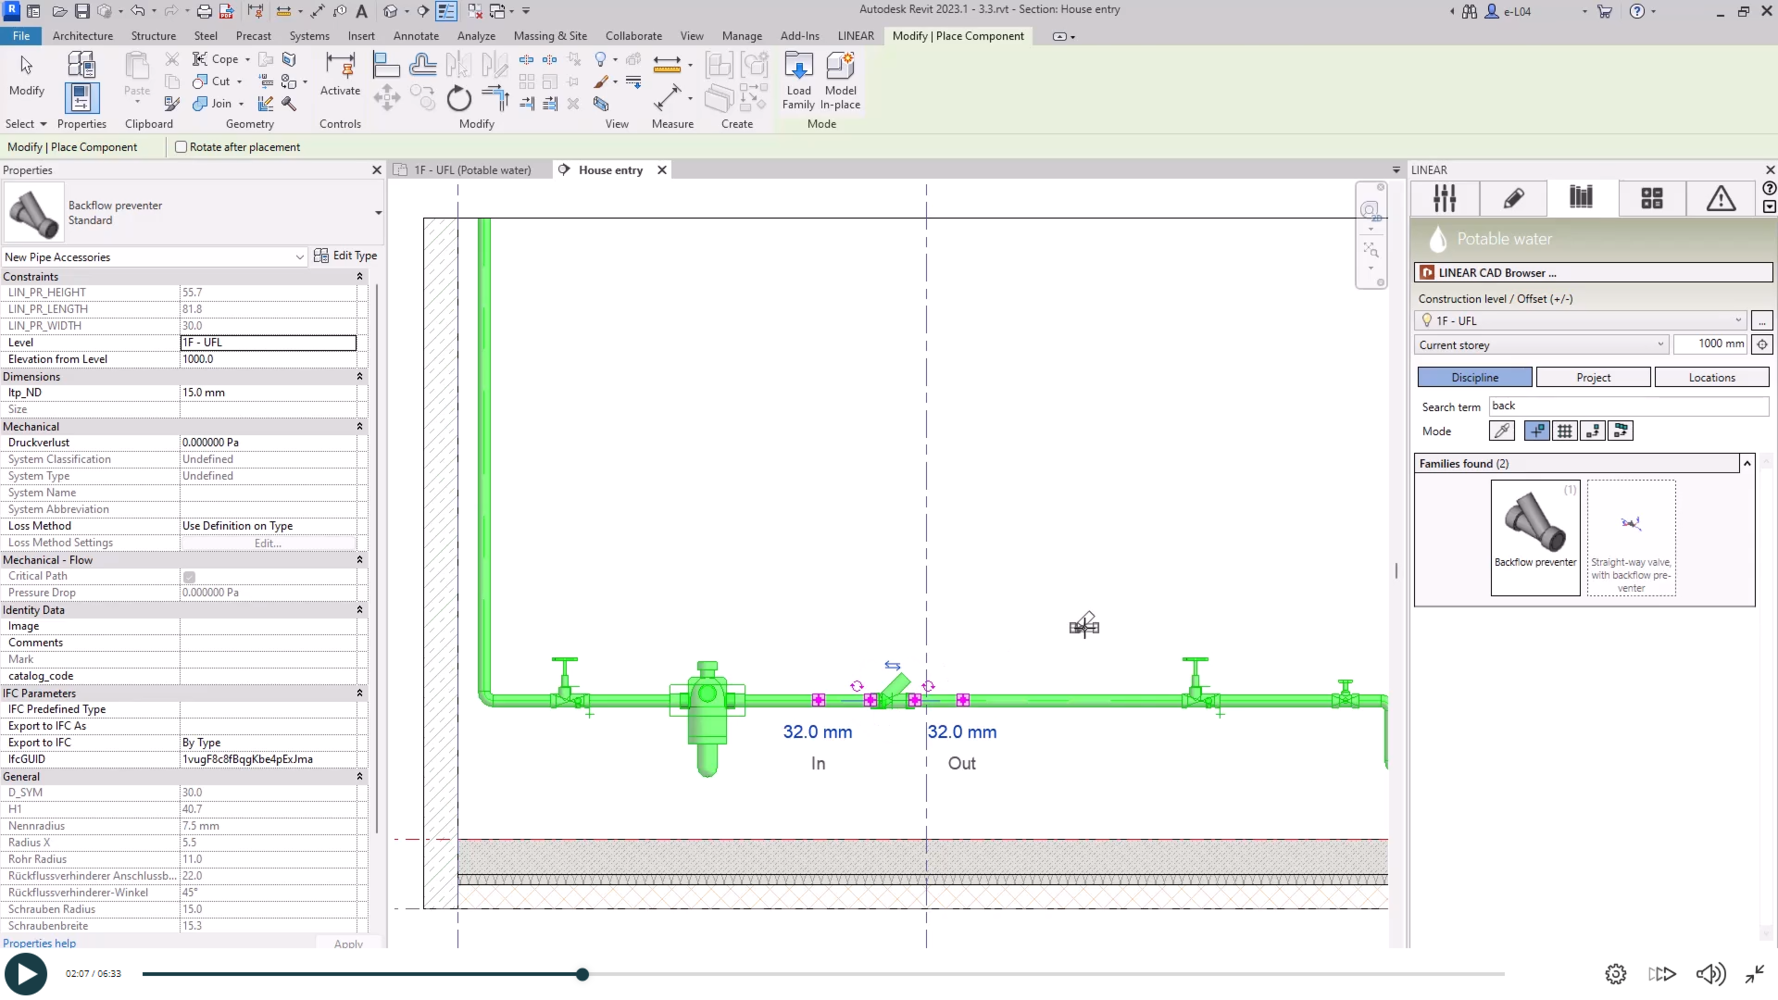This screenshot has width=1778, height=1000.
Task: Open the LINEAR warning triangle tab
Action: (1720, 198)
